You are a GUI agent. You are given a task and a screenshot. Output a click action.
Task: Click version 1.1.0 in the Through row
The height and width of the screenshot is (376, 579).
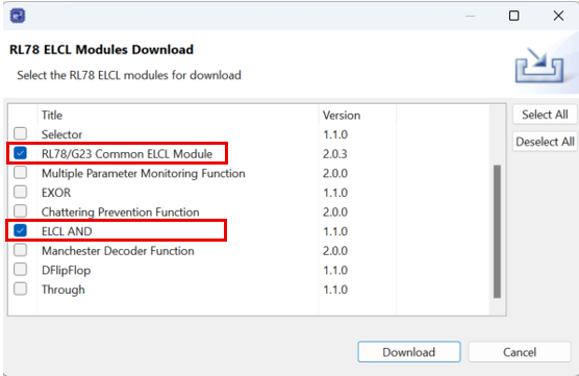click(x=335, y=290)
